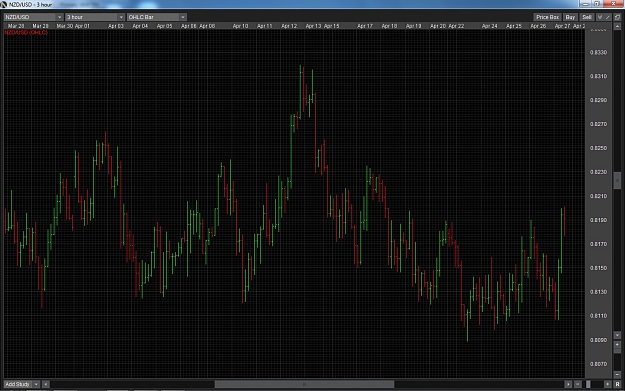
Task: Click the NZD/USD (OHLC) series label
Action: point(26,33)
